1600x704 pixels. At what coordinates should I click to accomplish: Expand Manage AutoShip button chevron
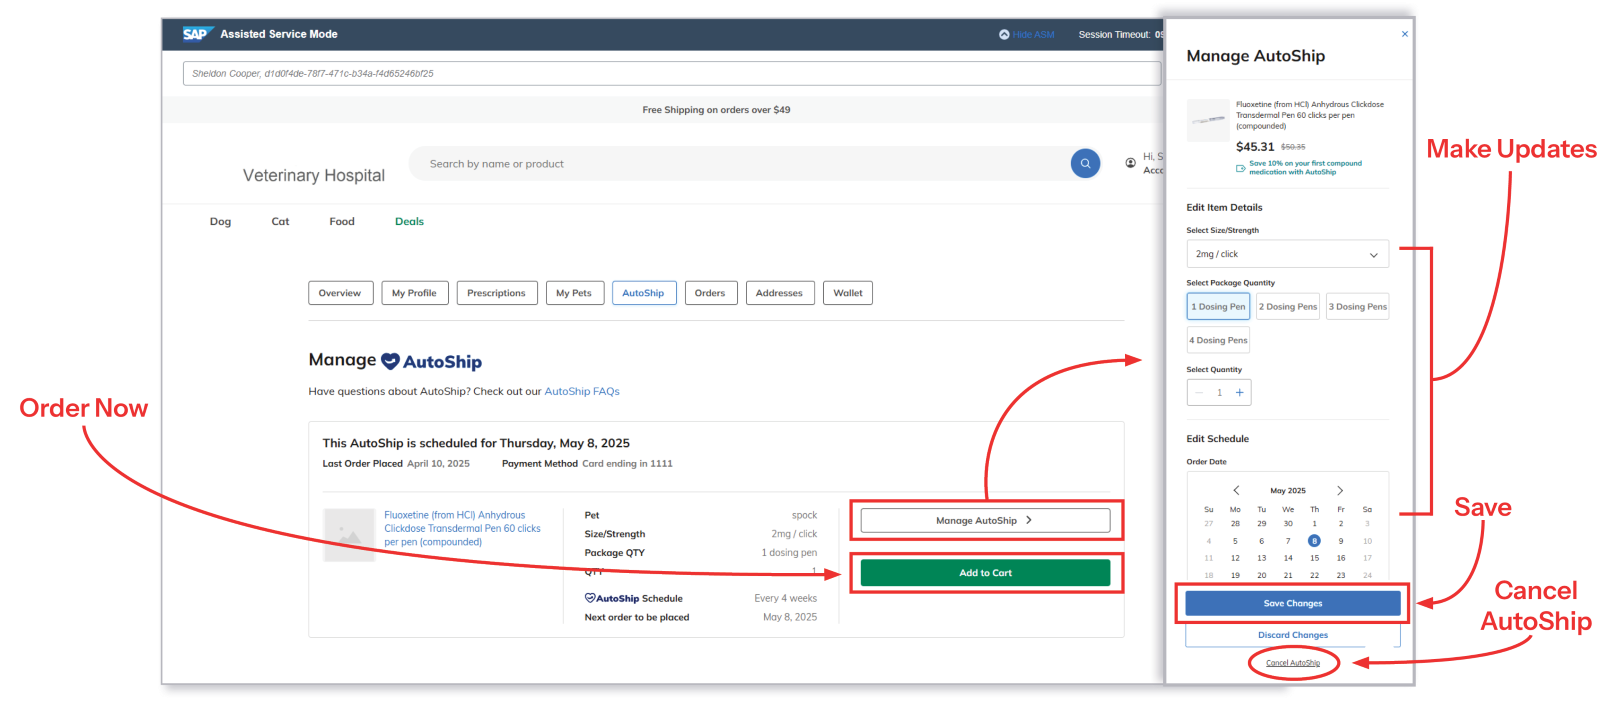(1028, 520)
